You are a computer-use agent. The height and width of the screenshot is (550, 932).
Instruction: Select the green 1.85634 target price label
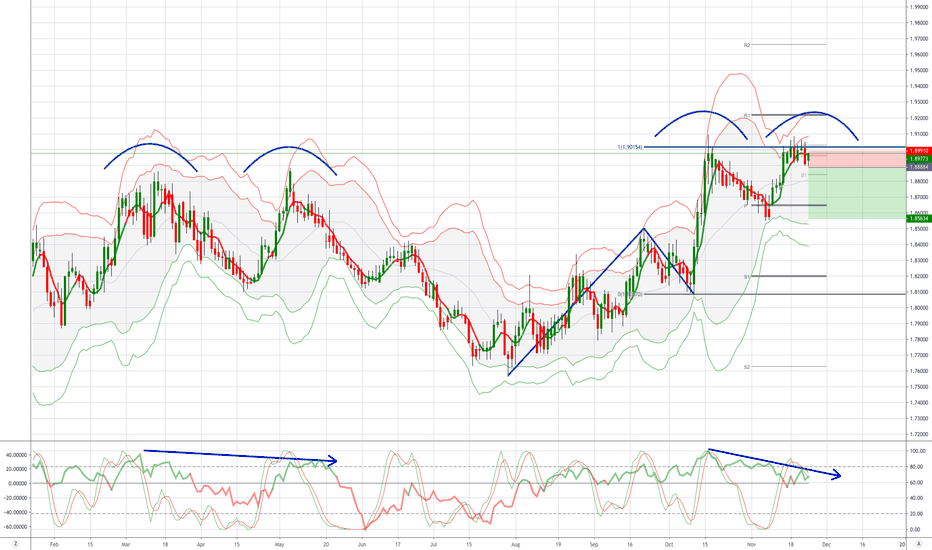click(x=918, y=220)
